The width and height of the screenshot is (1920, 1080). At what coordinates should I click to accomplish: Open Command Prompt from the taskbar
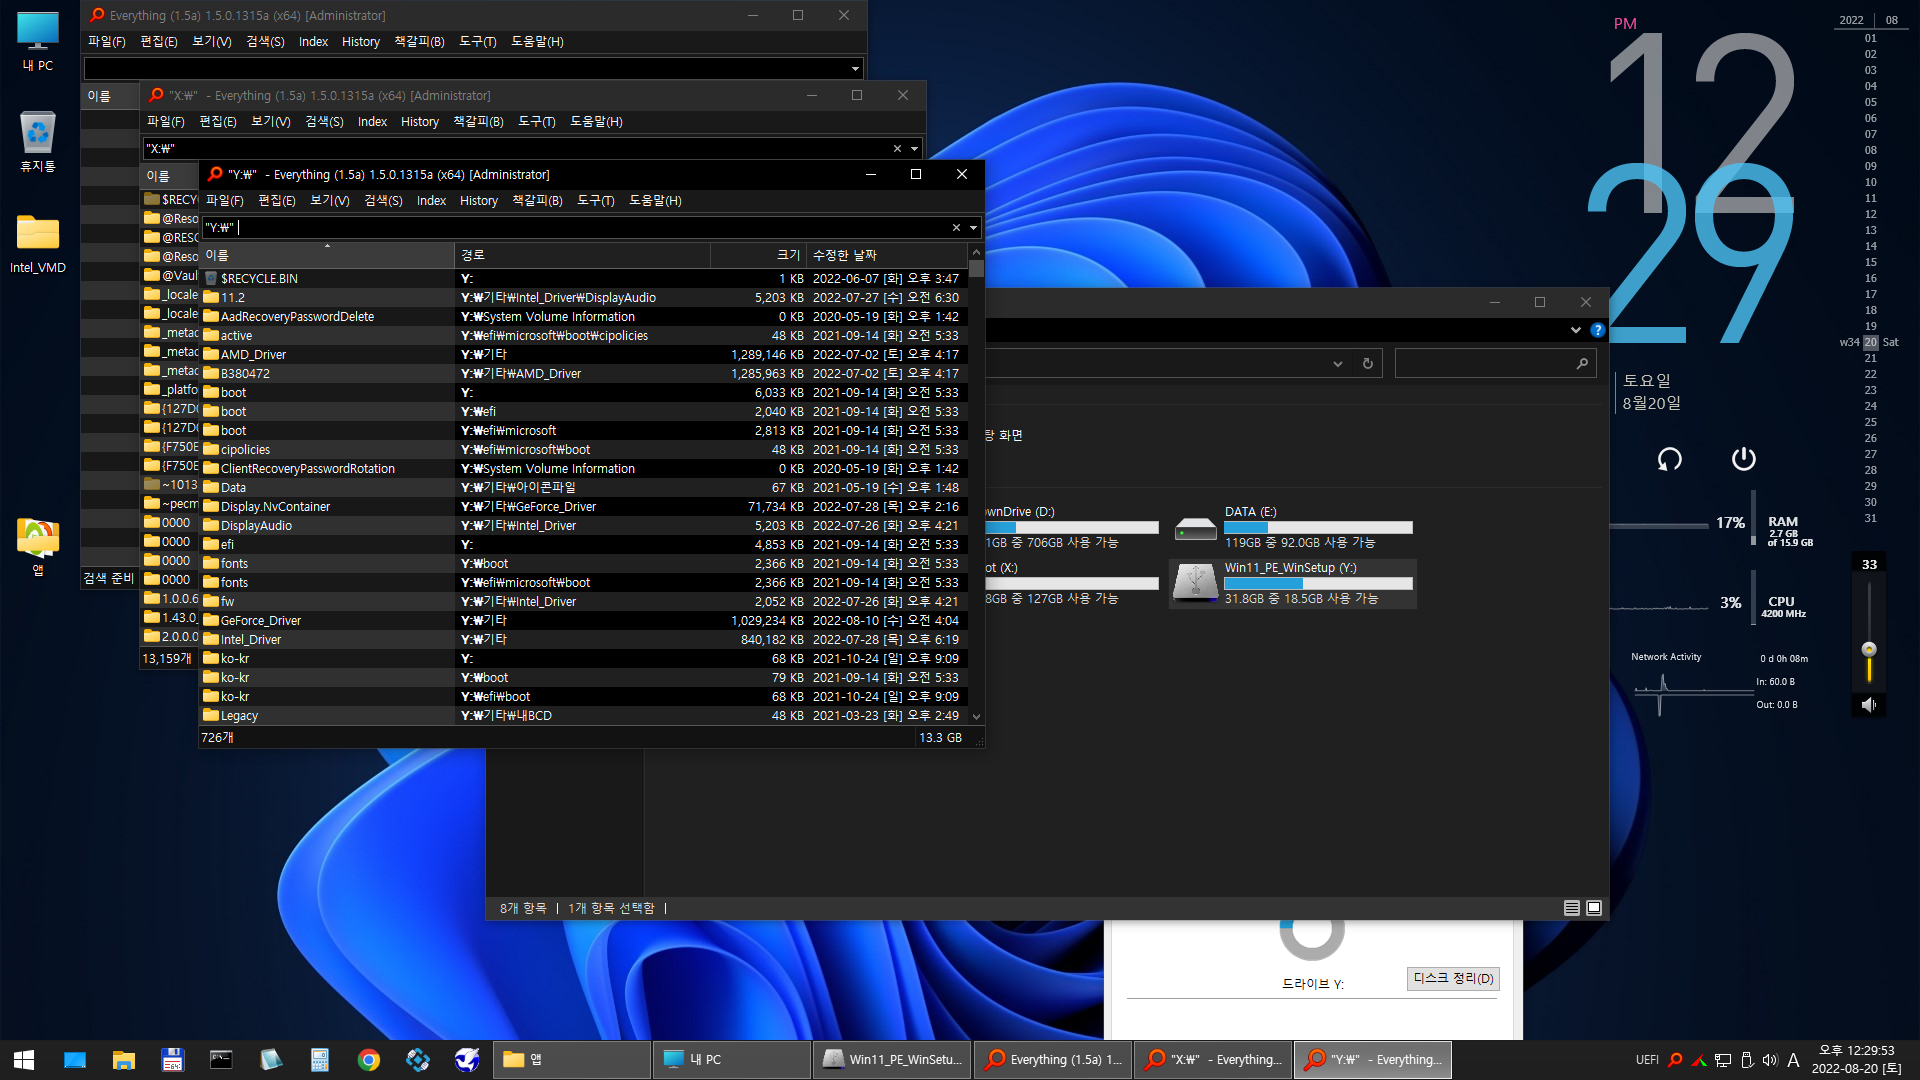coord(221,1059)
